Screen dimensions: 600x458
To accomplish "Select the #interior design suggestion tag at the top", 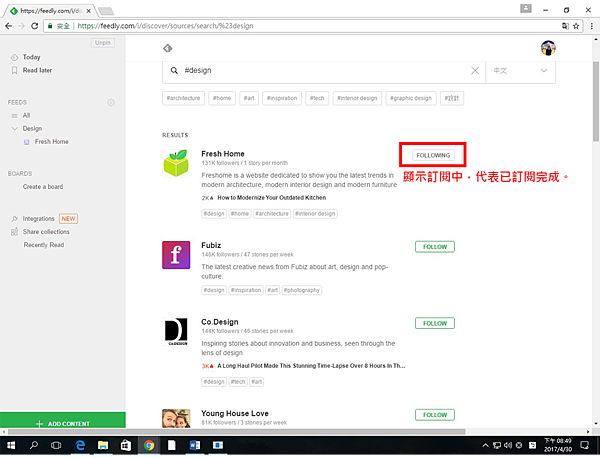I will 357,98.
